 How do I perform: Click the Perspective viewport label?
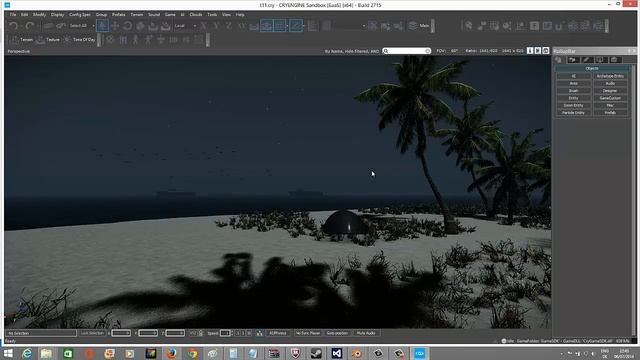pyautogui.click(x=19, y=51)
